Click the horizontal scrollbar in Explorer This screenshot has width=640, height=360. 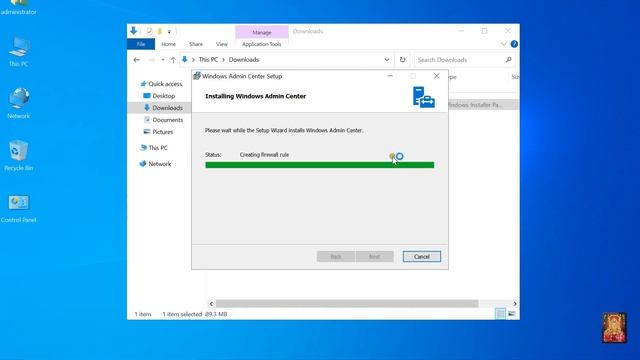(x=347, y=304)
